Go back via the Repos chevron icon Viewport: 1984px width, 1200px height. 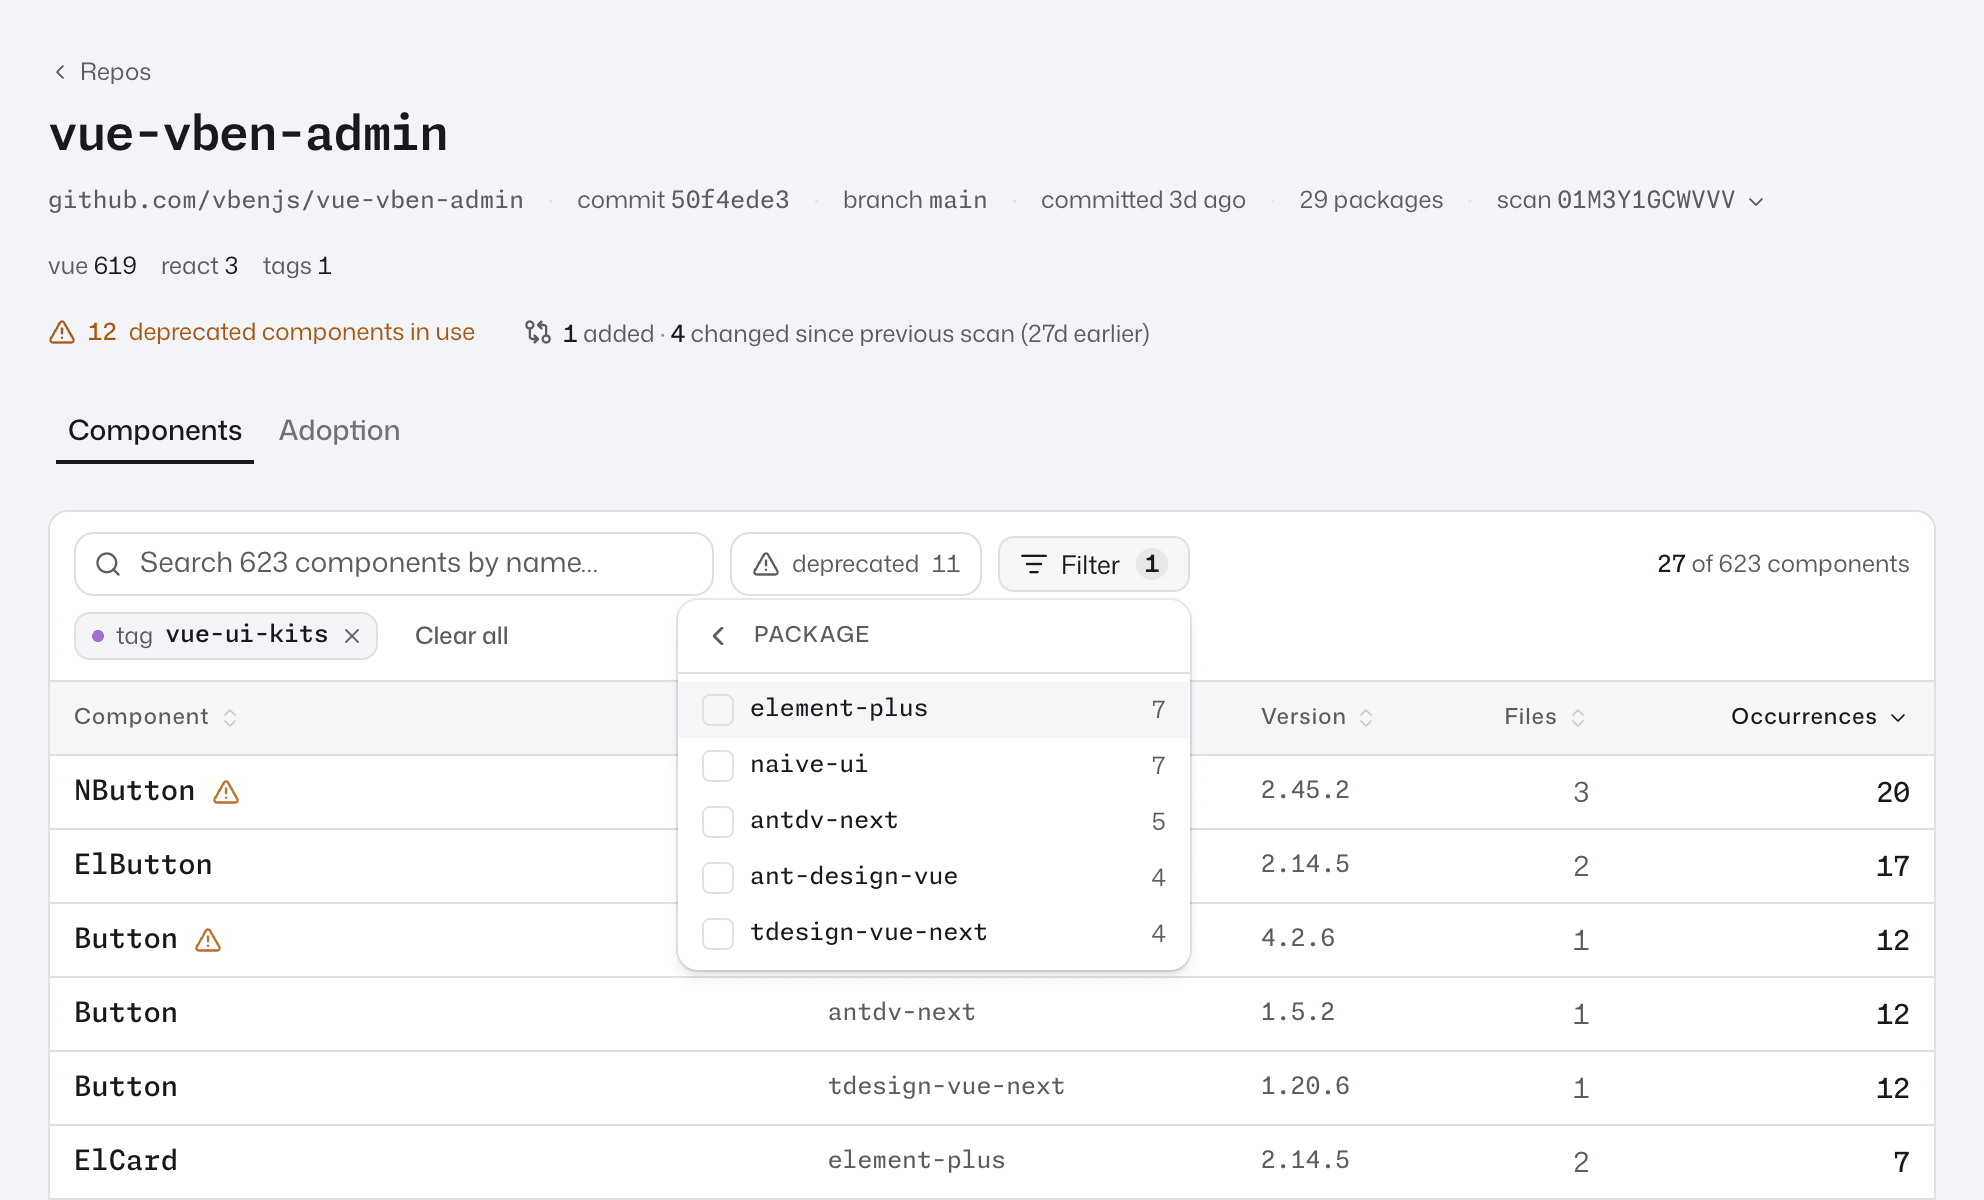(60, 72)
